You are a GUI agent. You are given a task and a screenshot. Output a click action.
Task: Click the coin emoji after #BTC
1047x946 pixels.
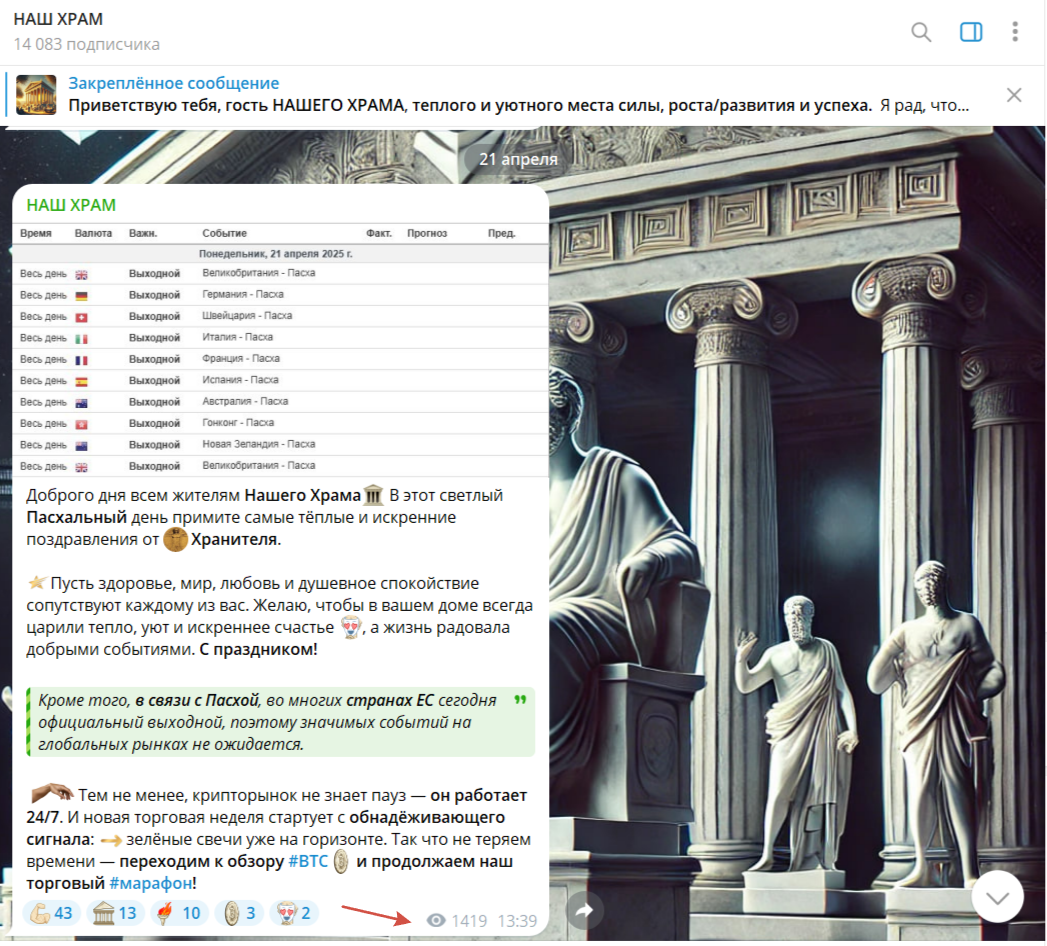click(341, 861)
